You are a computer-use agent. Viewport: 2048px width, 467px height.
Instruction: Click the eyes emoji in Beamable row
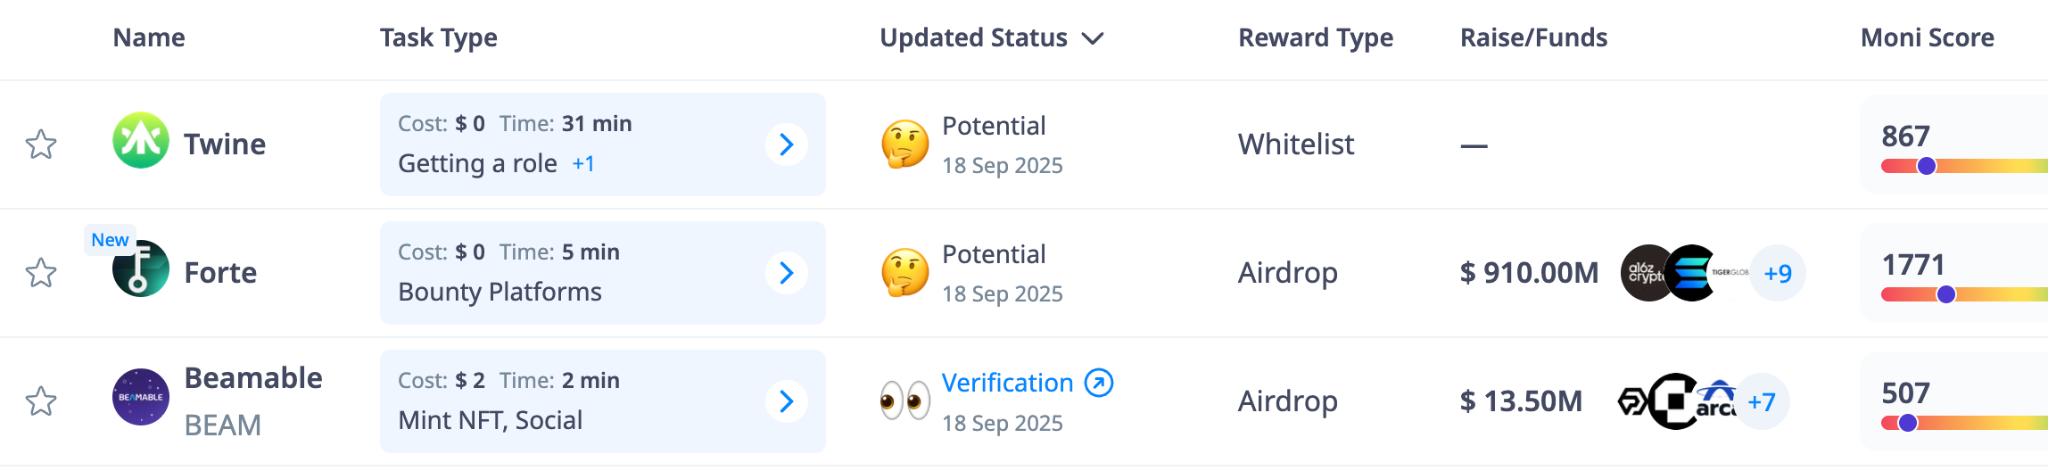coord(905,401)
